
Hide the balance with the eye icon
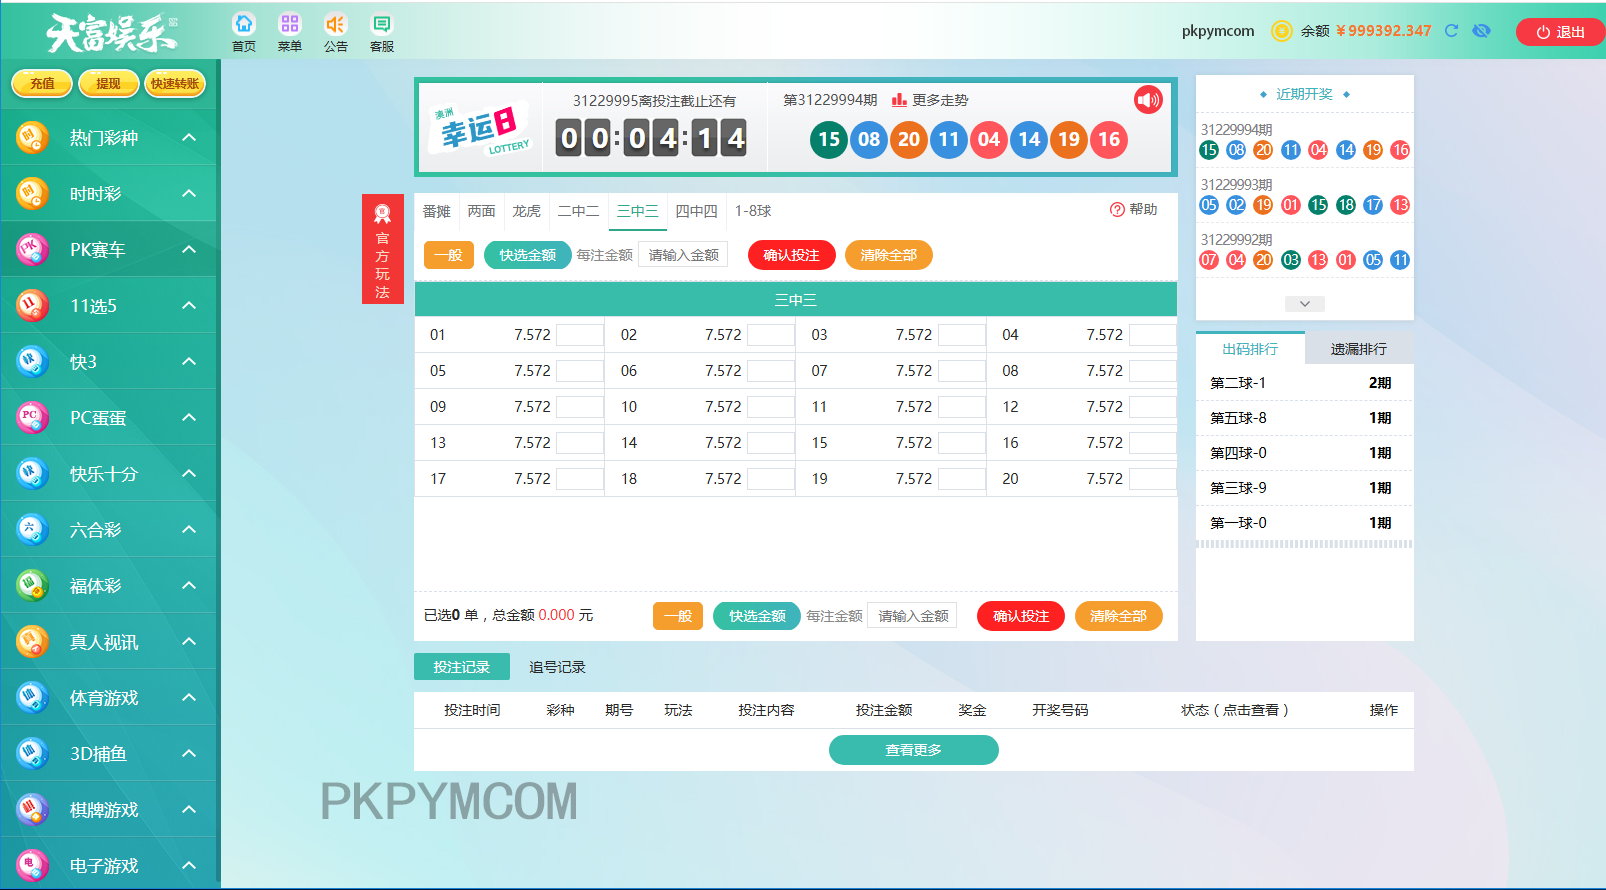point(1481,31)
